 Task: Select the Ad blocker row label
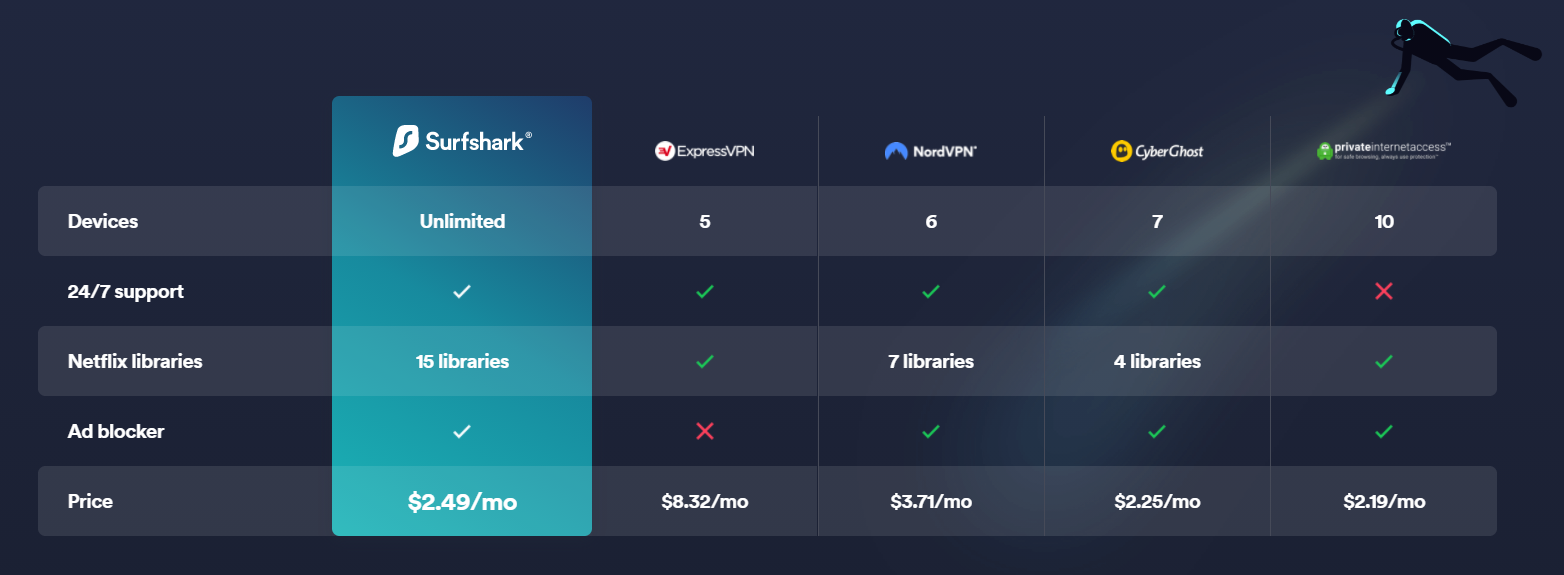tap(116, 431)
